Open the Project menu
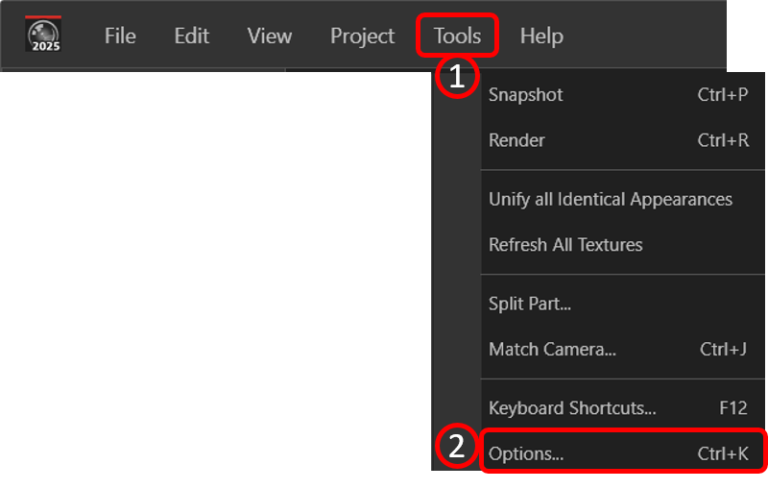768x489 pixels. (362, 36)
